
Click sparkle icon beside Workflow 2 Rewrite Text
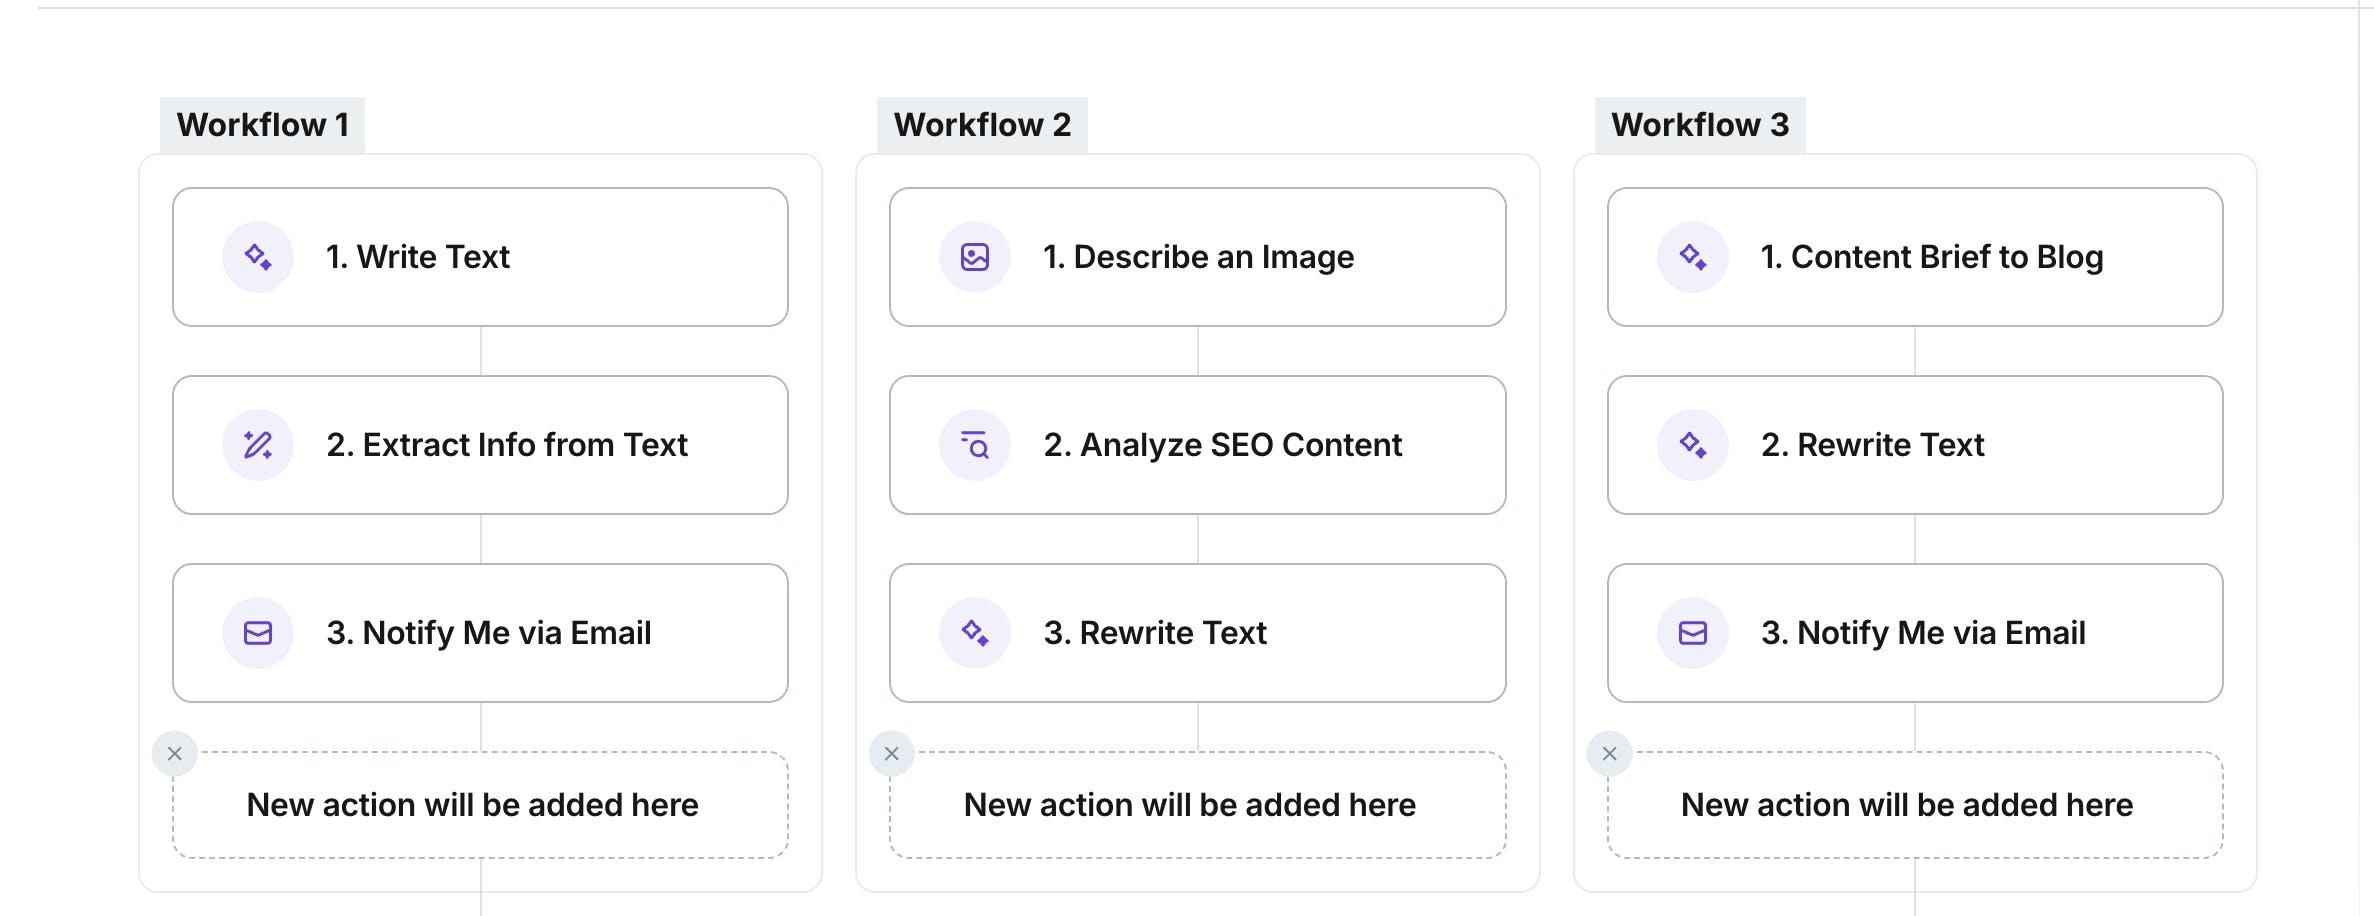click(x=975, y=633)
